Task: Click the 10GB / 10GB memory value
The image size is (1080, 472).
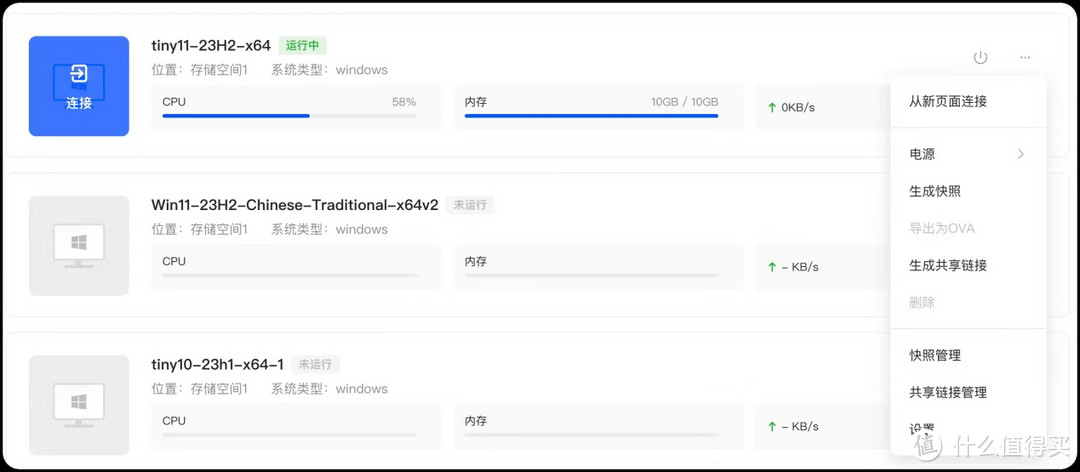Action: 685,102
